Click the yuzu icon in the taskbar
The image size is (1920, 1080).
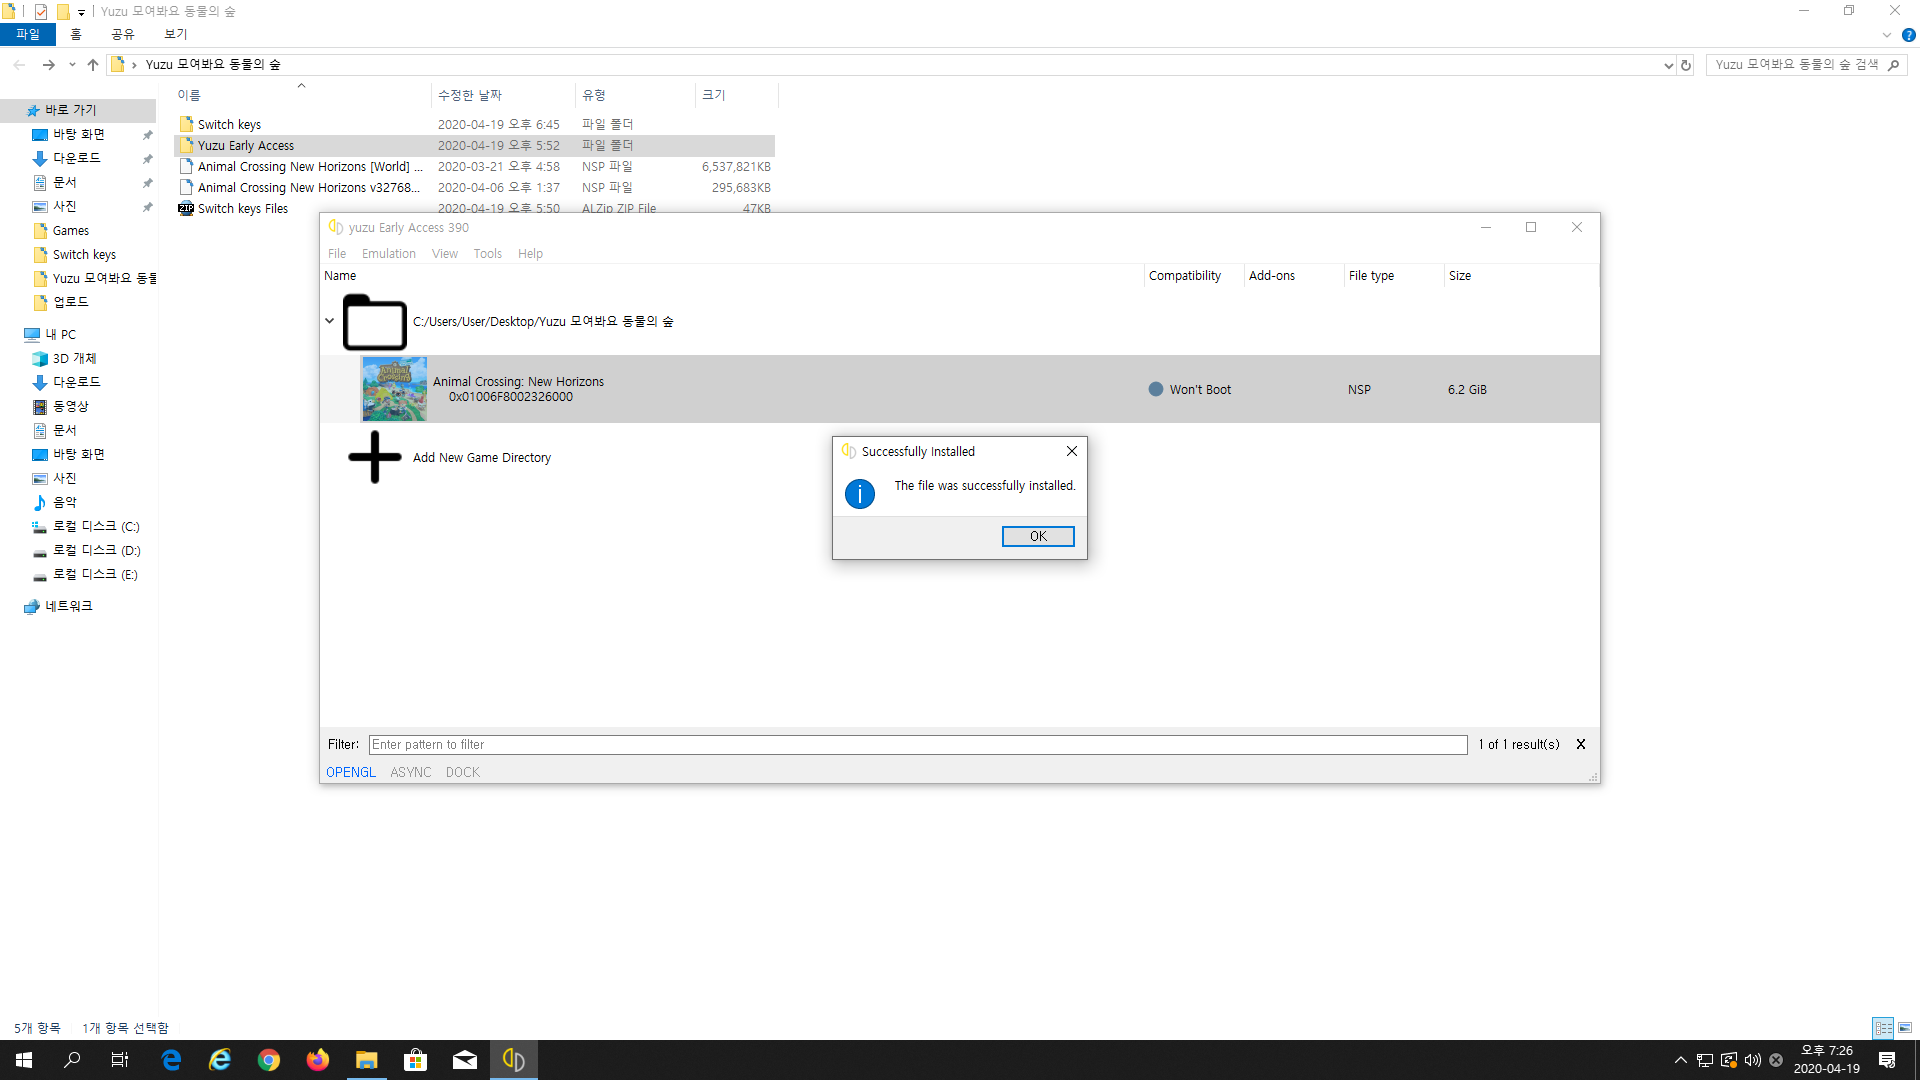[x=514, y=1060]
